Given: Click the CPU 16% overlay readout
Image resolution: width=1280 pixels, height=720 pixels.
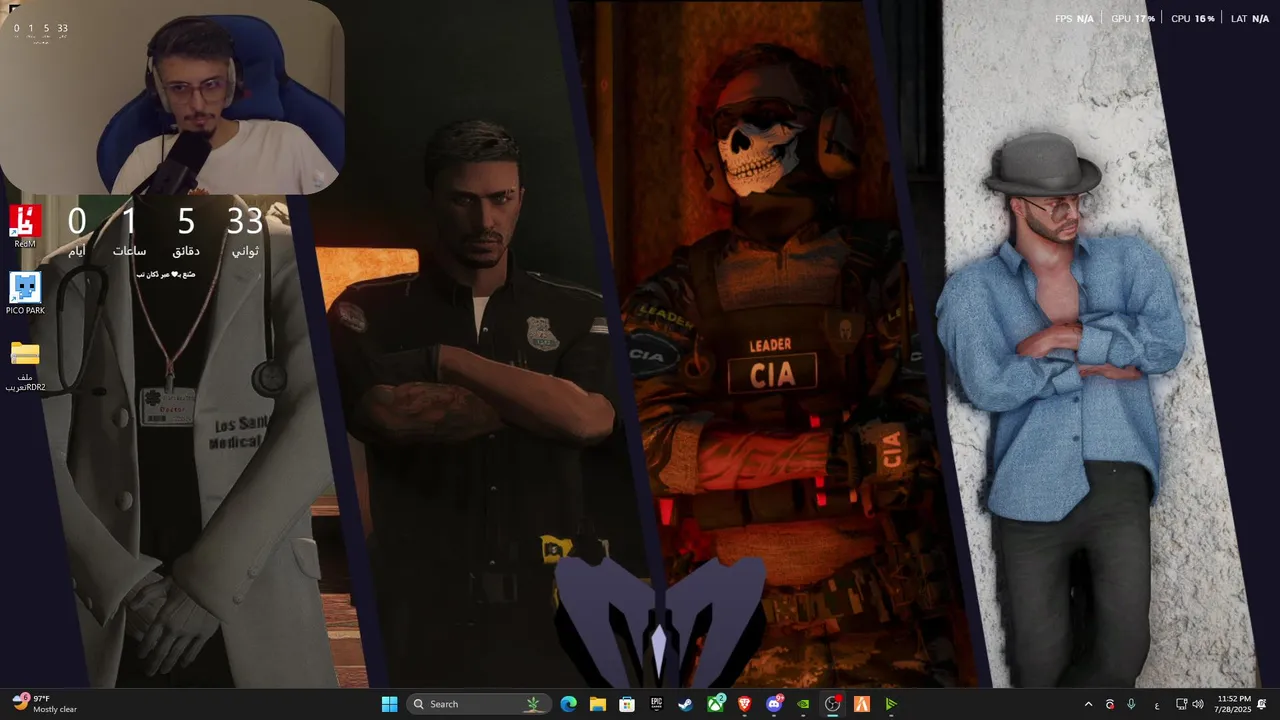Looking at the screenshot, I should (1193, 19).
